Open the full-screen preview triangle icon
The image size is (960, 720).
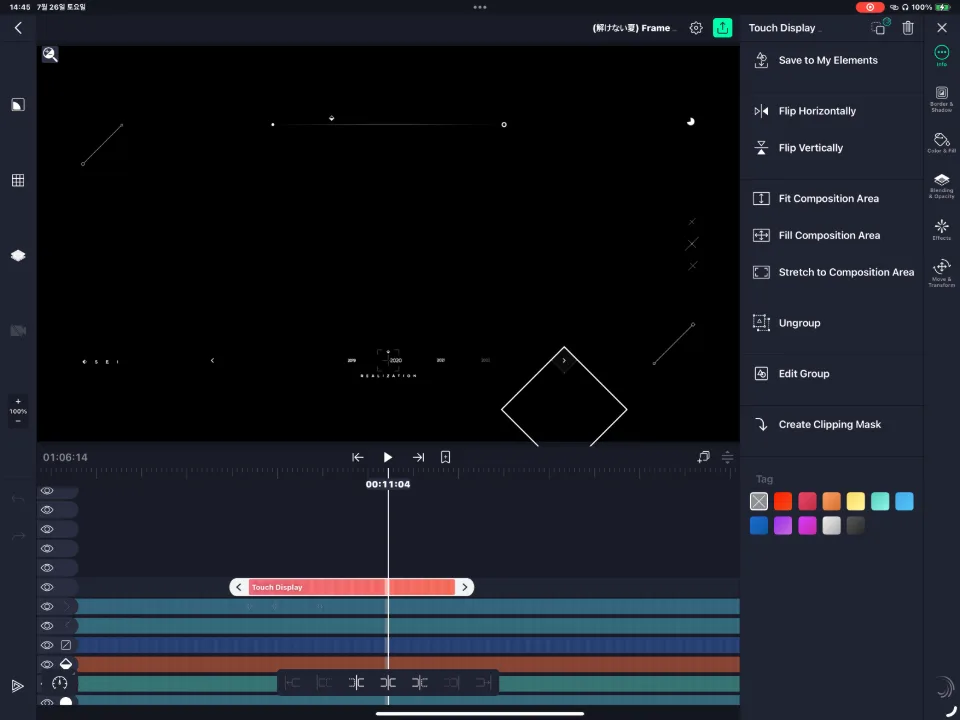pos(18,686)
